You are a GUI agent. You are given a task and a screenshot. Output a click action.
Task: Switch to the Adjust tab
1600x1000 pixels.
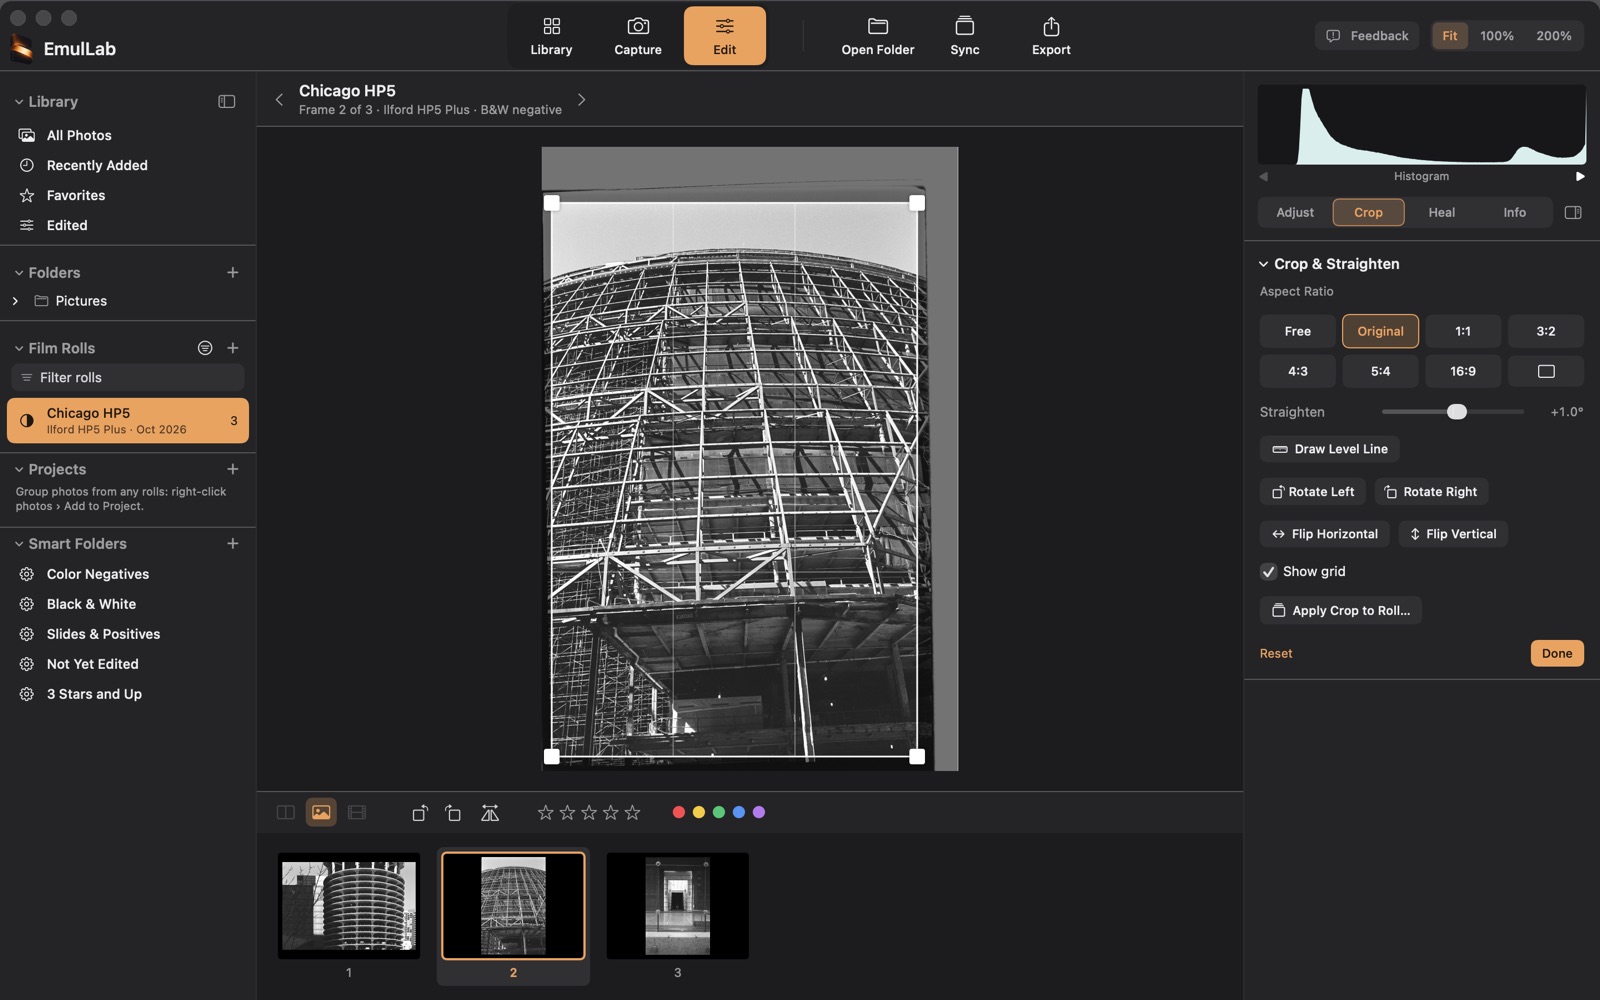[x=1295, y=212]
